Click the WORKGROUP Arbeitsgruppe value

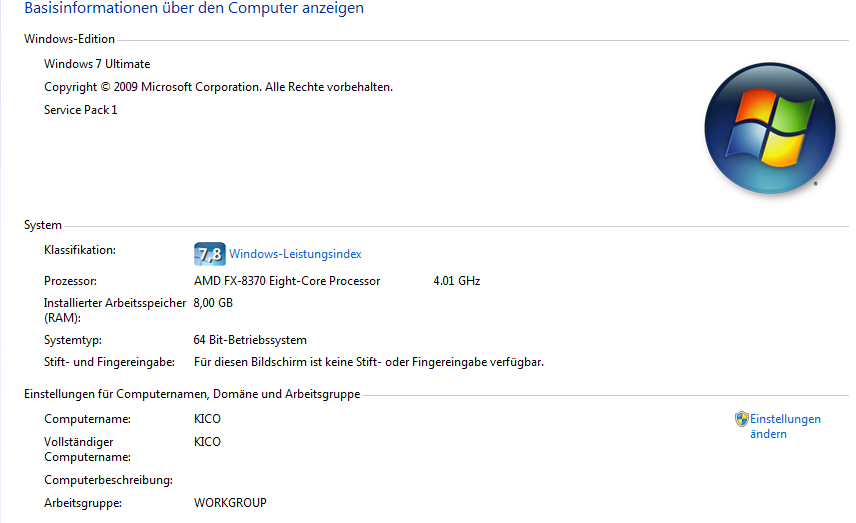pyautogui.click(x=230, y=503)
